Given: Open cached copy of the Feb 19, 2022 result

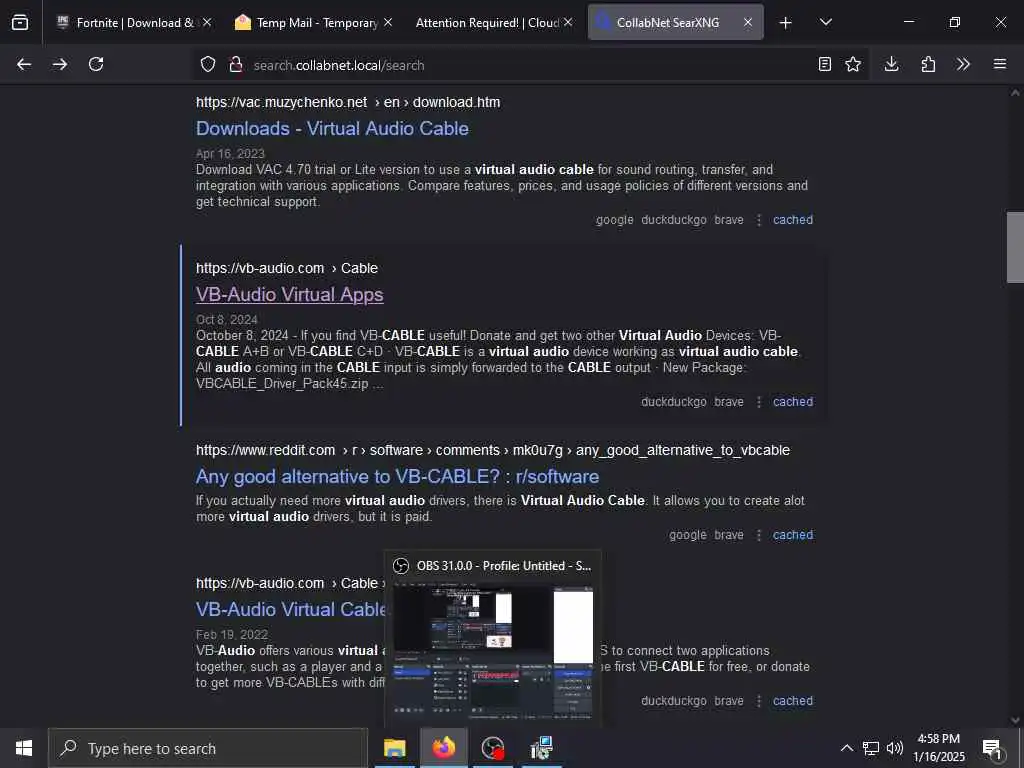Looking at the screenshot, I should (793, 701).
